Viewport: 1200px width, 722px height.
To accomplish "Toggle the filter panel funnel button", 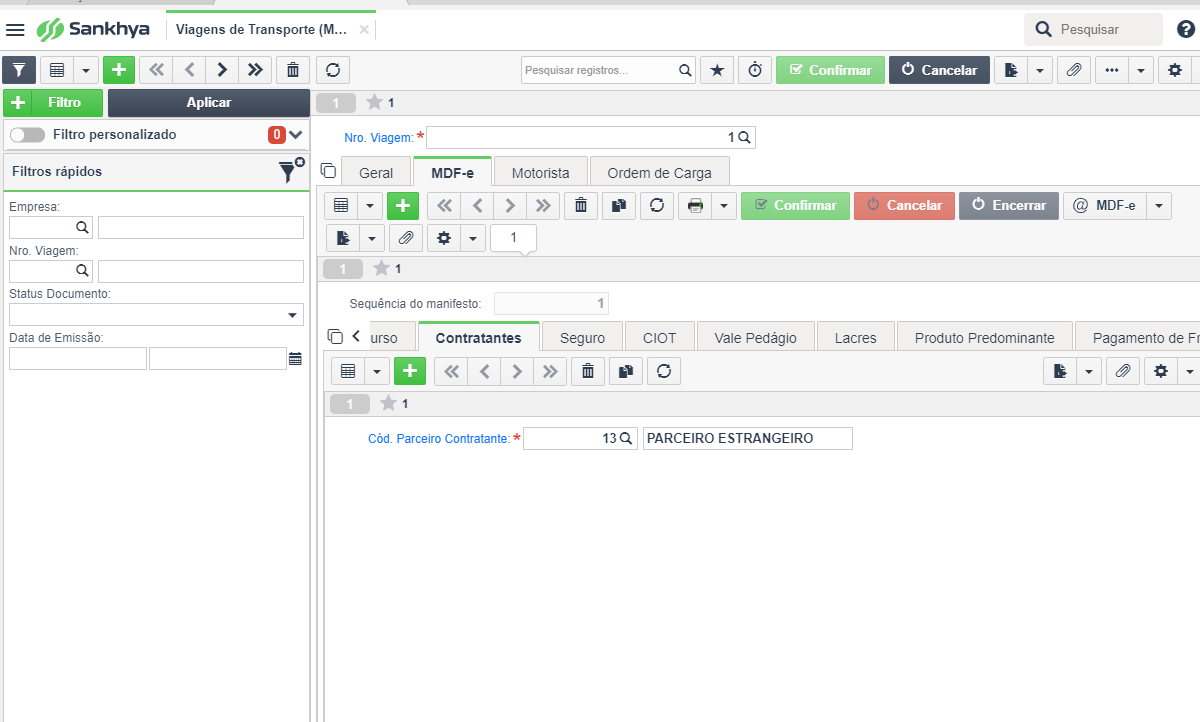I will [x=19, y=70].
